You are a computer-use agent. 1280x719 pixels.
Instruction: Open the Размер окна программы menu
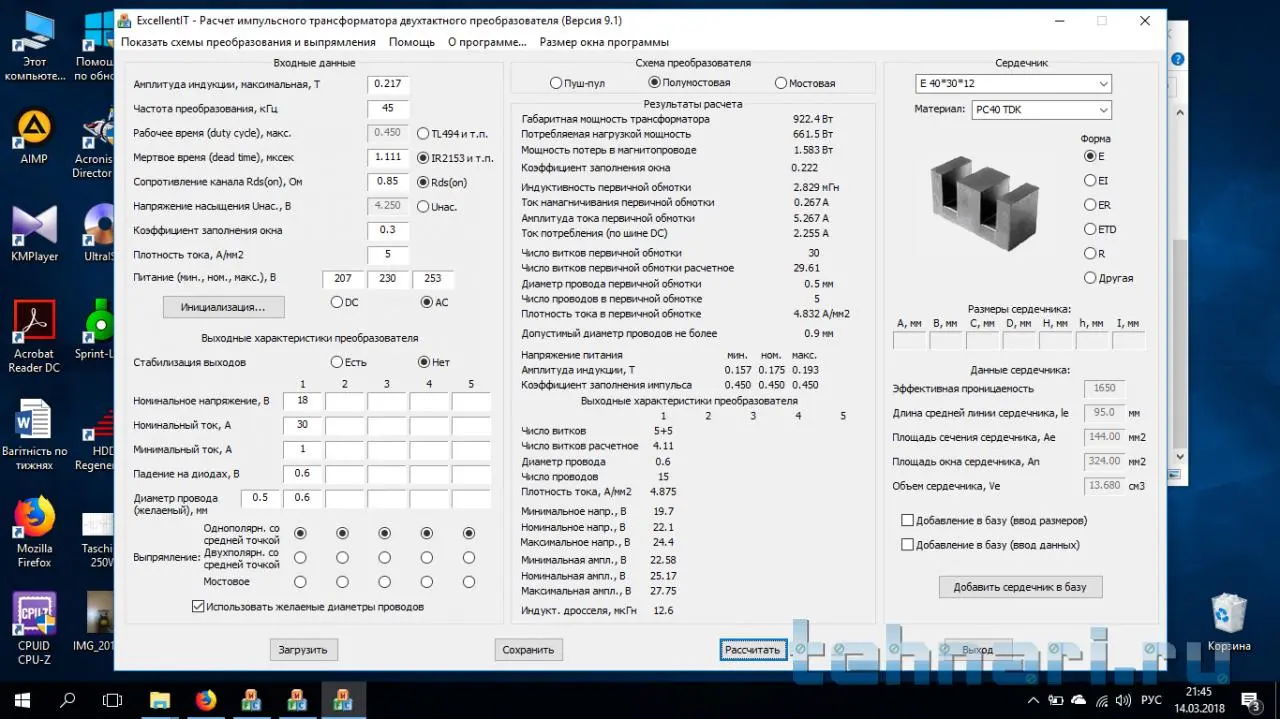click(604, 42)
